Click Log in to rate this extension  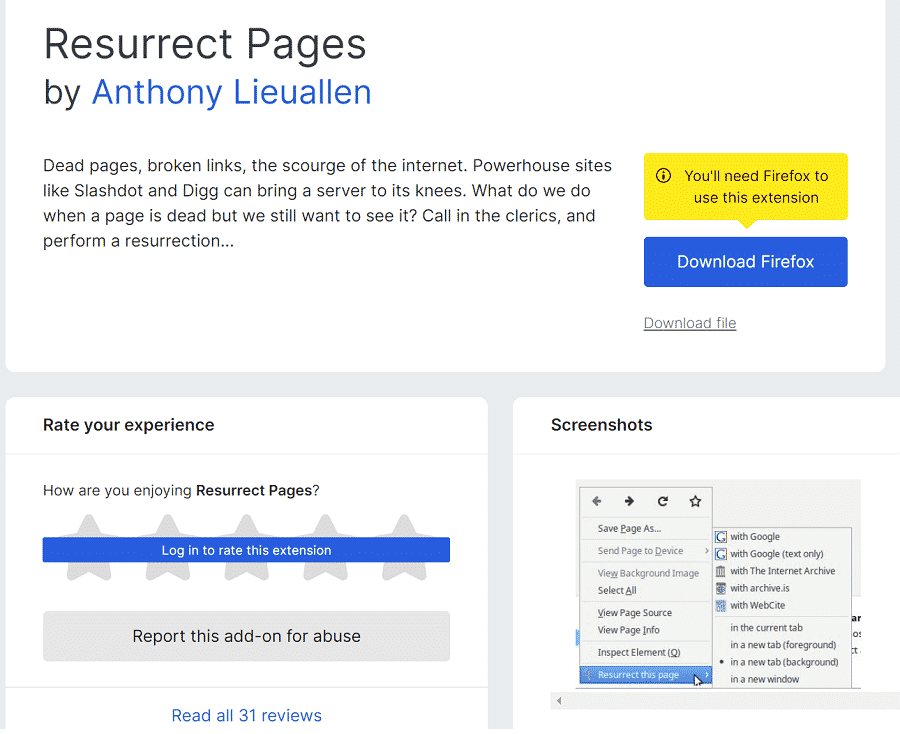(246, 550)
